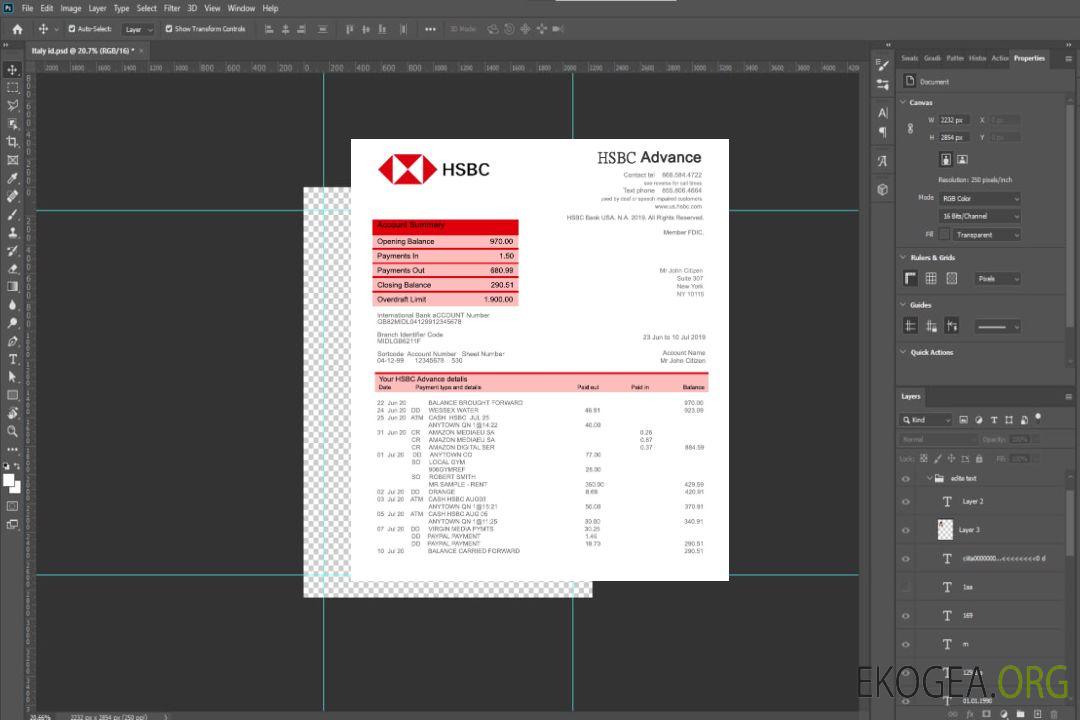Add layer mask icon at panel bottom
The height and width of the screenshot is (720, 1080).
[x=986, y=714]
